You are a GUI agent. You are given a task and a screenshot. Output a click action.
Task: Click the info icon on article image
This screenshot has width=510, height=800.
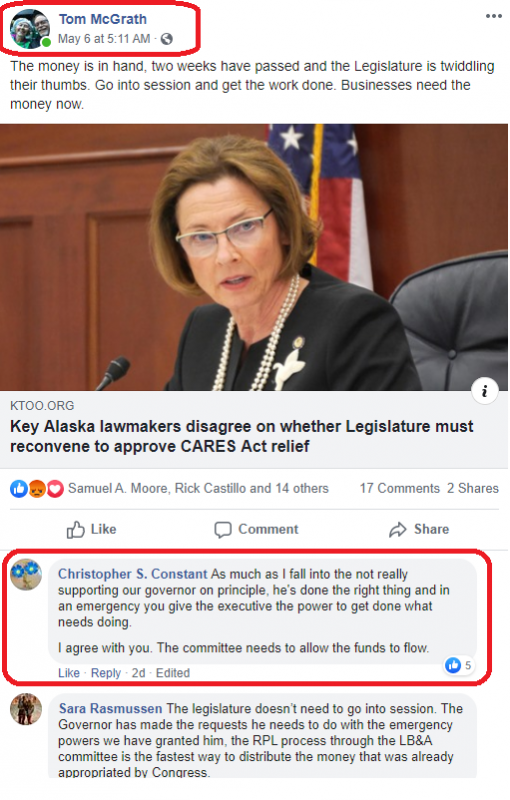tap(484, 391)
